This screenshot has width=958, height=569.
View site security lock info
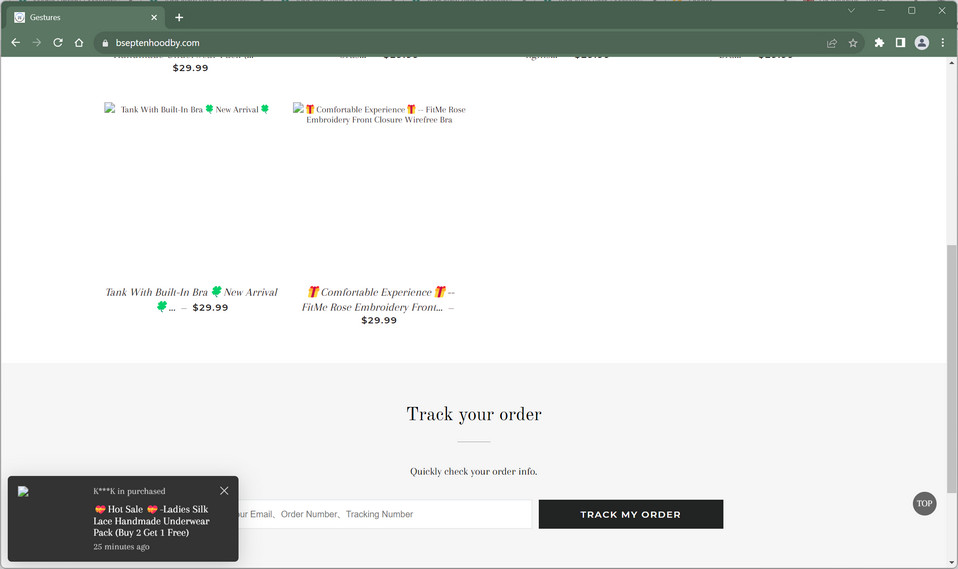pos(105,43)
